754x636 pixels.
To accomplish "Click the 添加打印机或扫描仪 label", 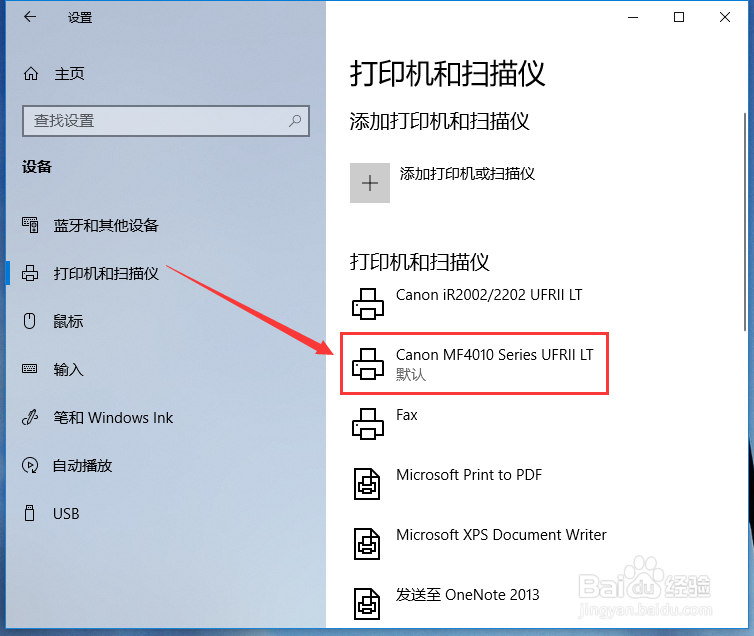I will 467,174.
